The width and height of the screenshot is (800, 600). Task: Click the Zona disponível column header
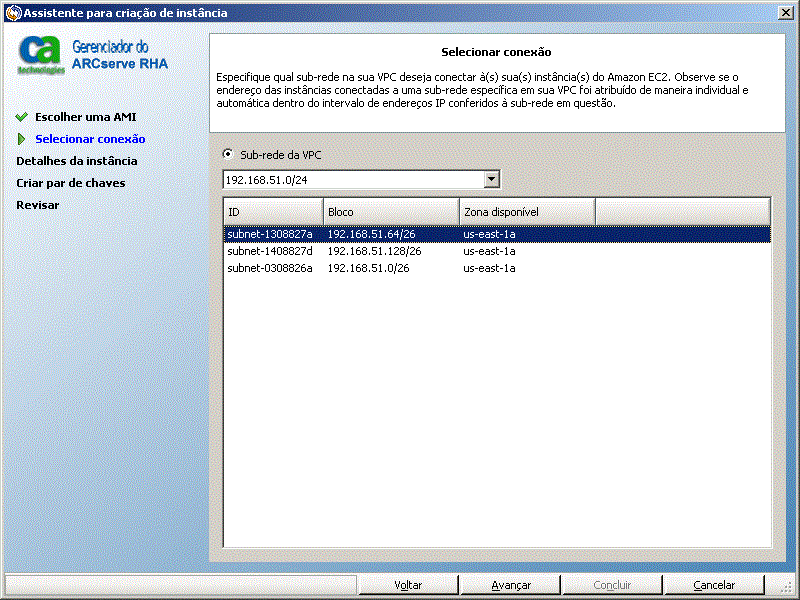527,212
